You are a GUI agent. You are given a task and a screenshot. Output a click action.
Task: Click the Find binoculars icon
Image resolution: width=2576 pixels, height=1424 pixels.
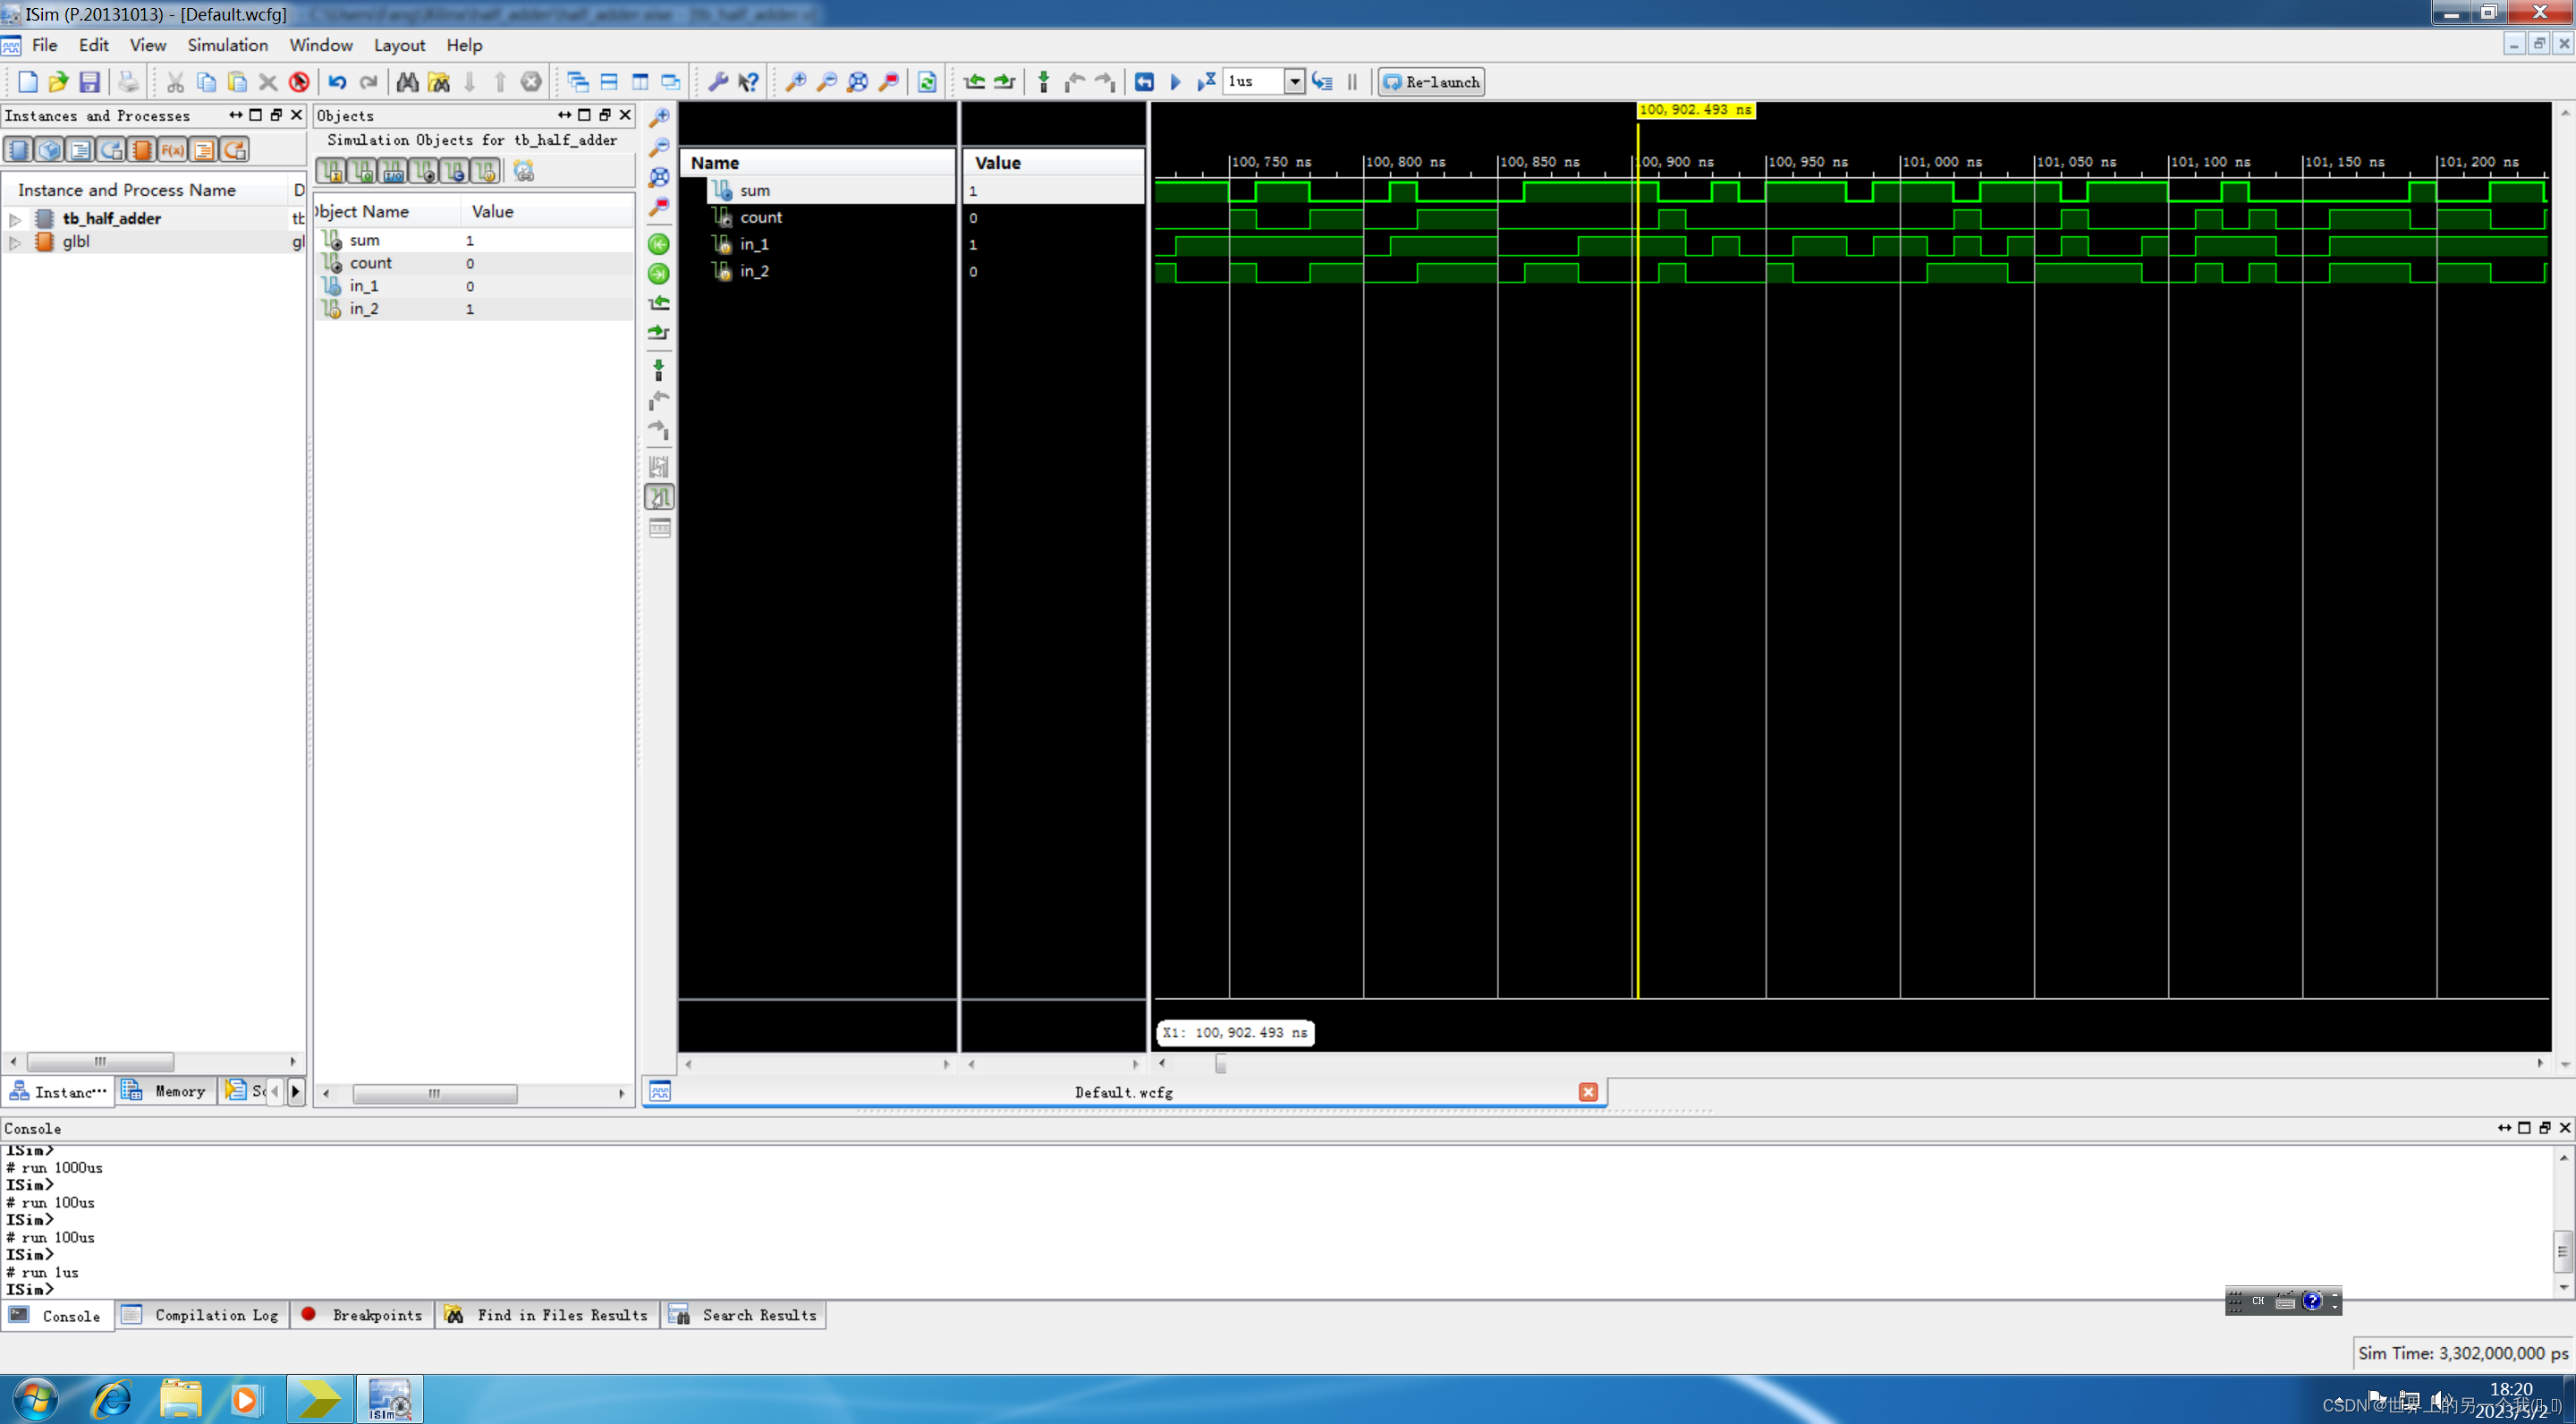(407, 82)
